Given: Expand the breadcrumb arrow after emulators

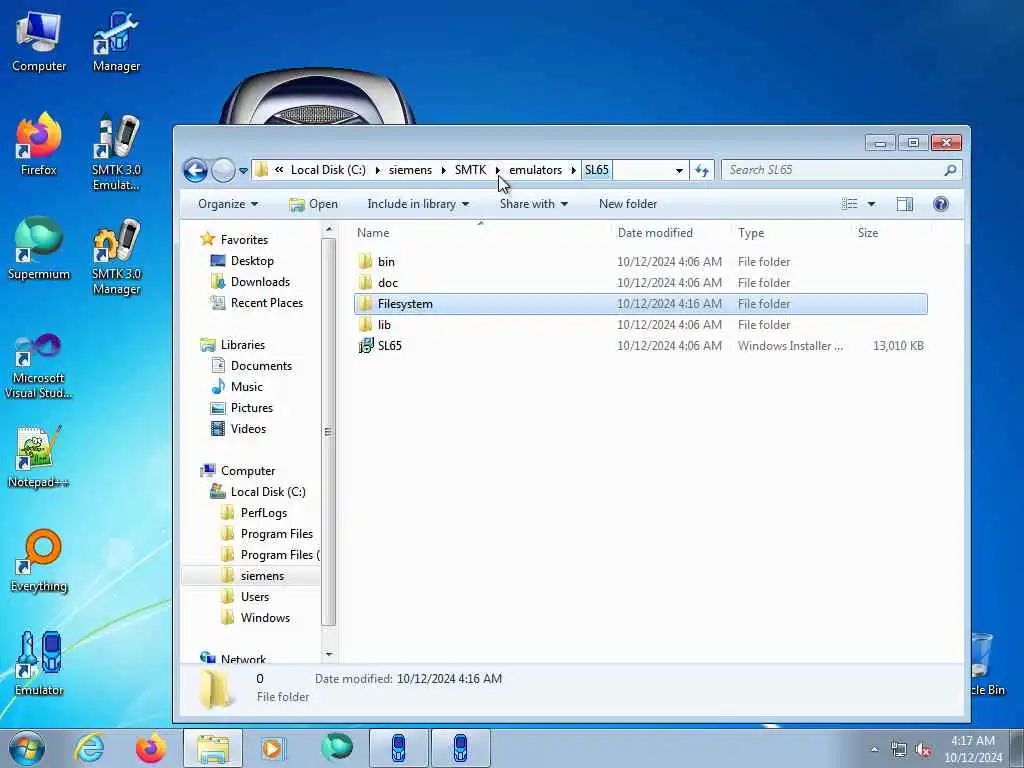Looking at the screenshot, I should [x=573, y=170].
